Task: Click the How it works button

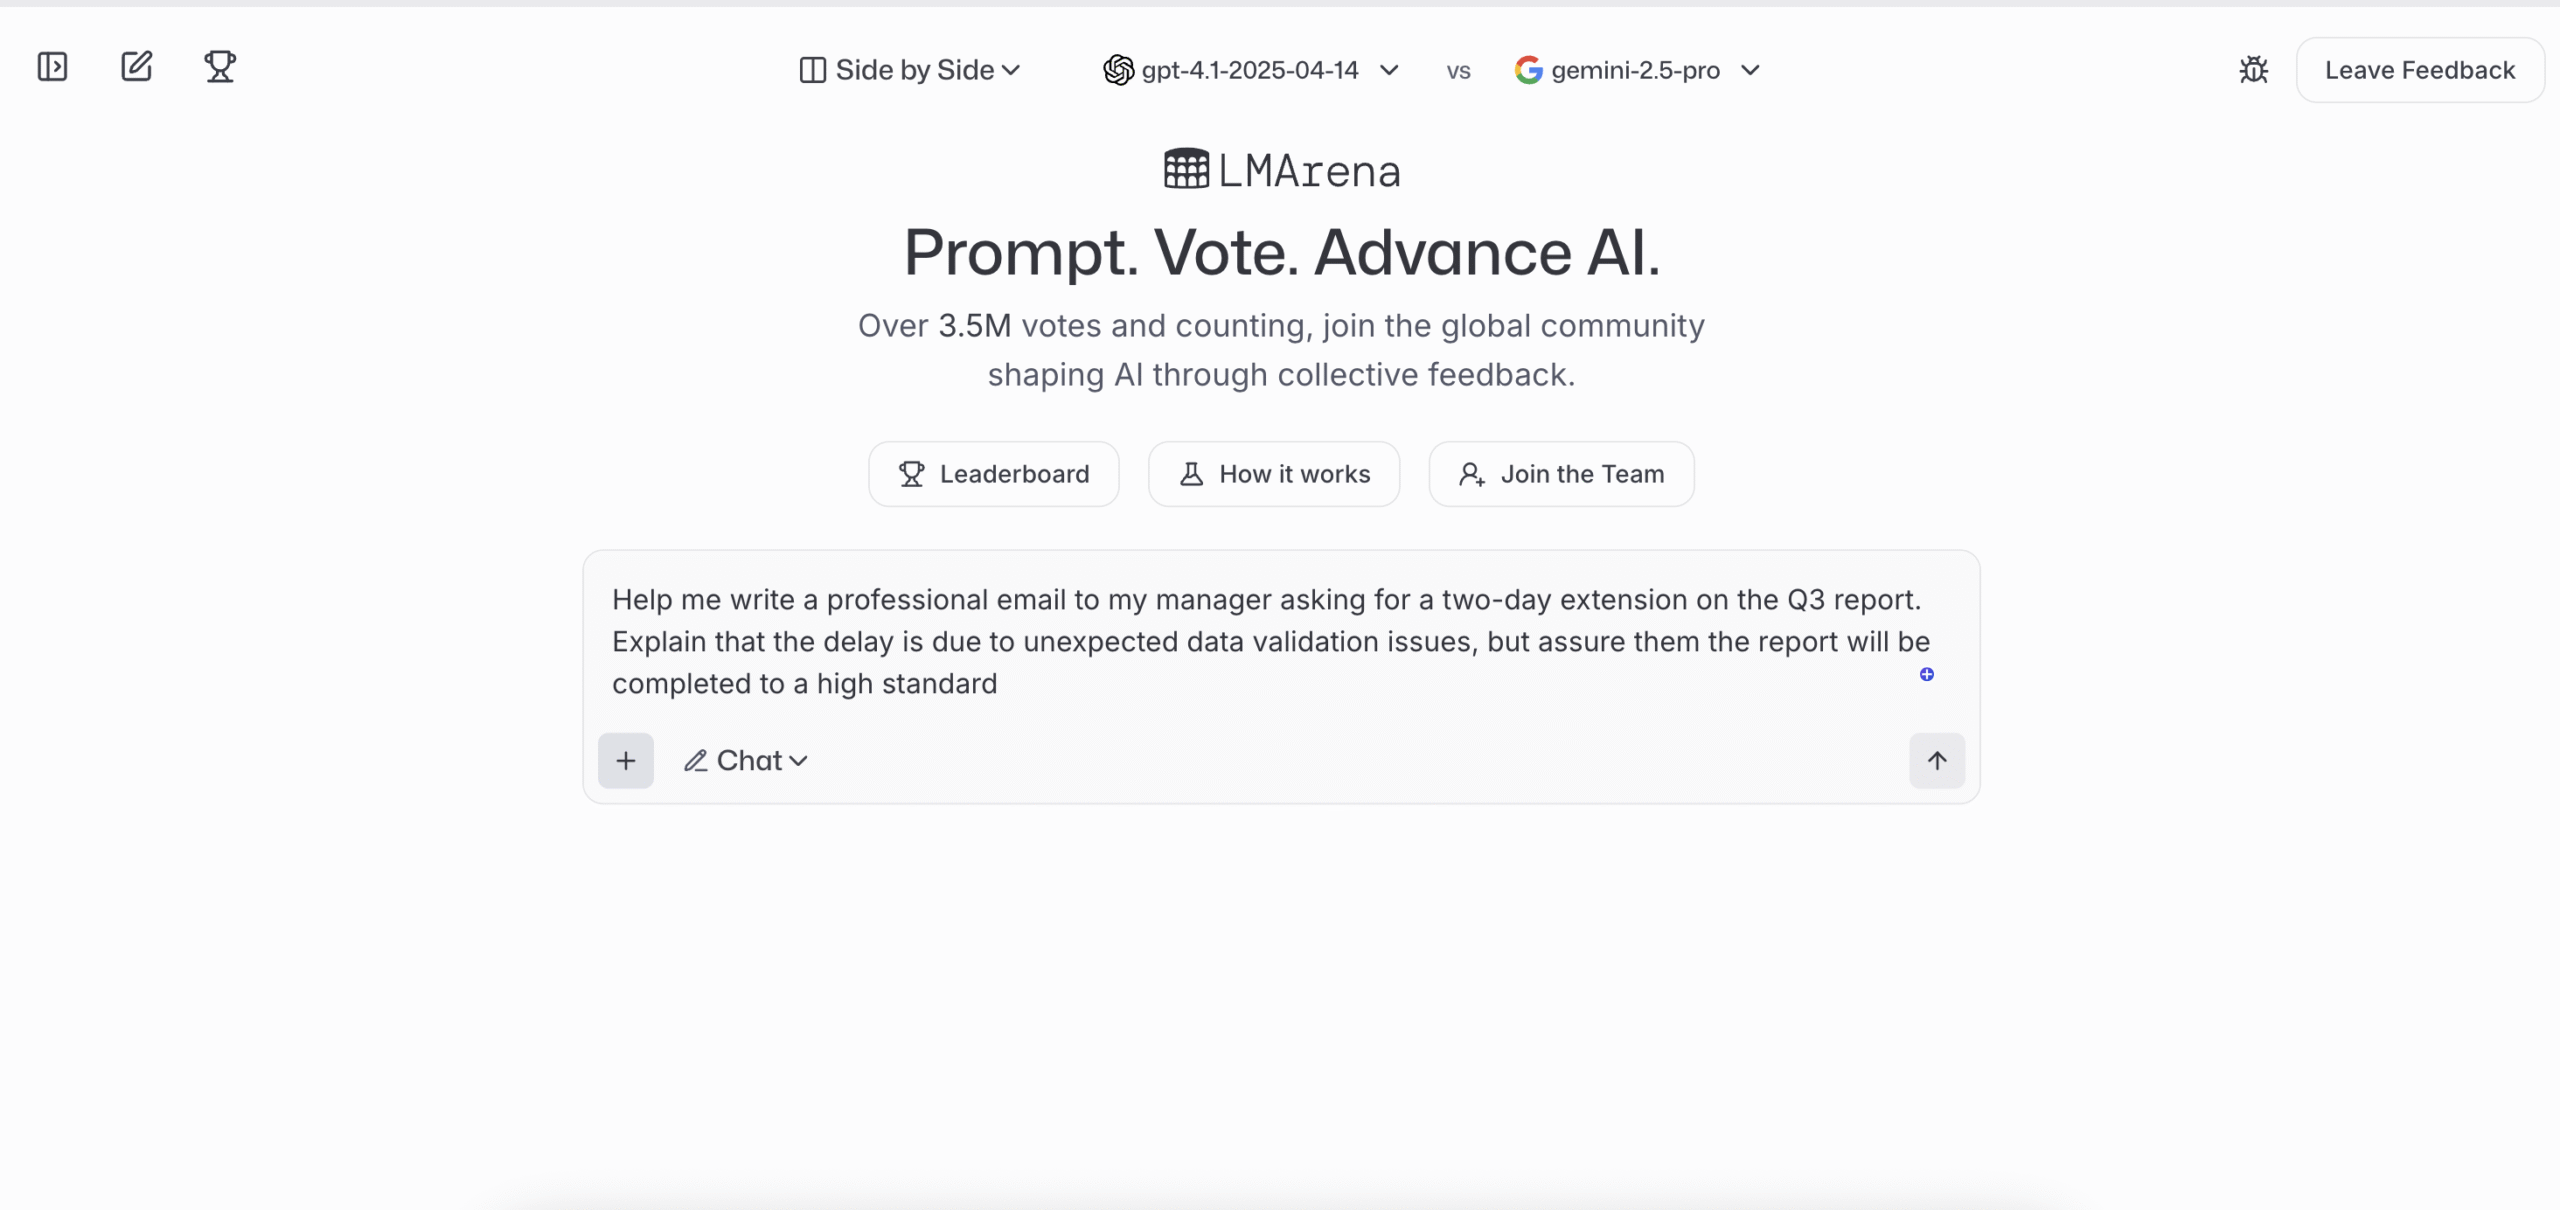Action: coord(1274,474)
